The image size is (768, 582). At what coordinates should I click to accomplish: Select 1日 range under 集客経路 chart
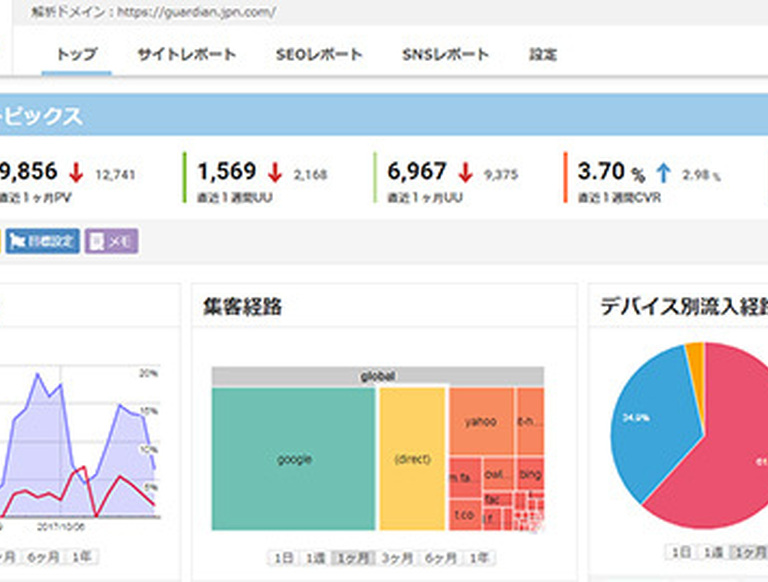281,557
